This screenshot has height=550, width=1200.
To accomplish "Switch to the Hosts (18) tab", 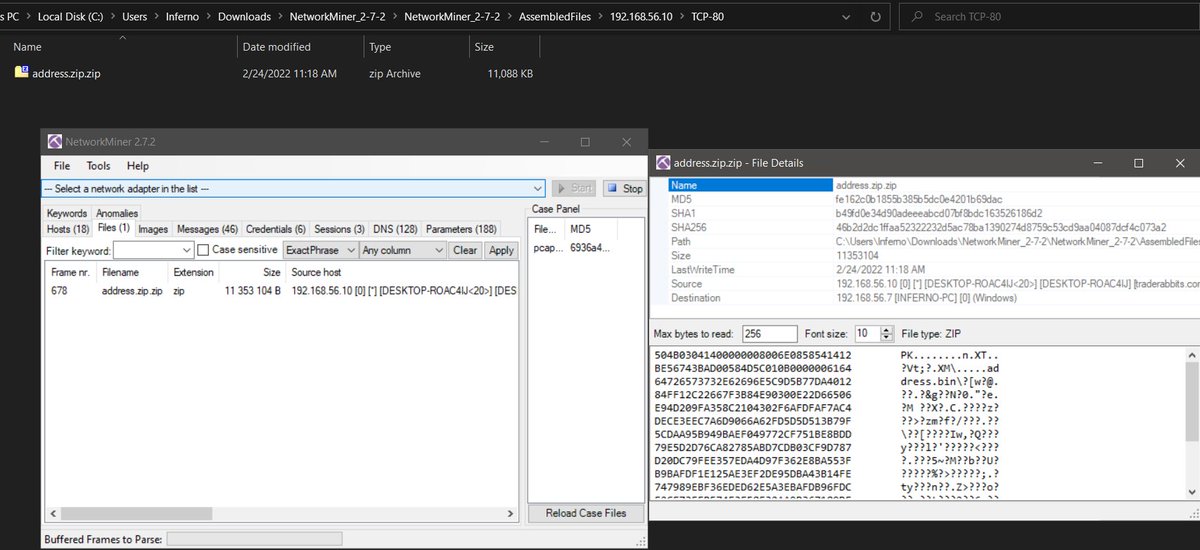I will (x=68, y=229).
